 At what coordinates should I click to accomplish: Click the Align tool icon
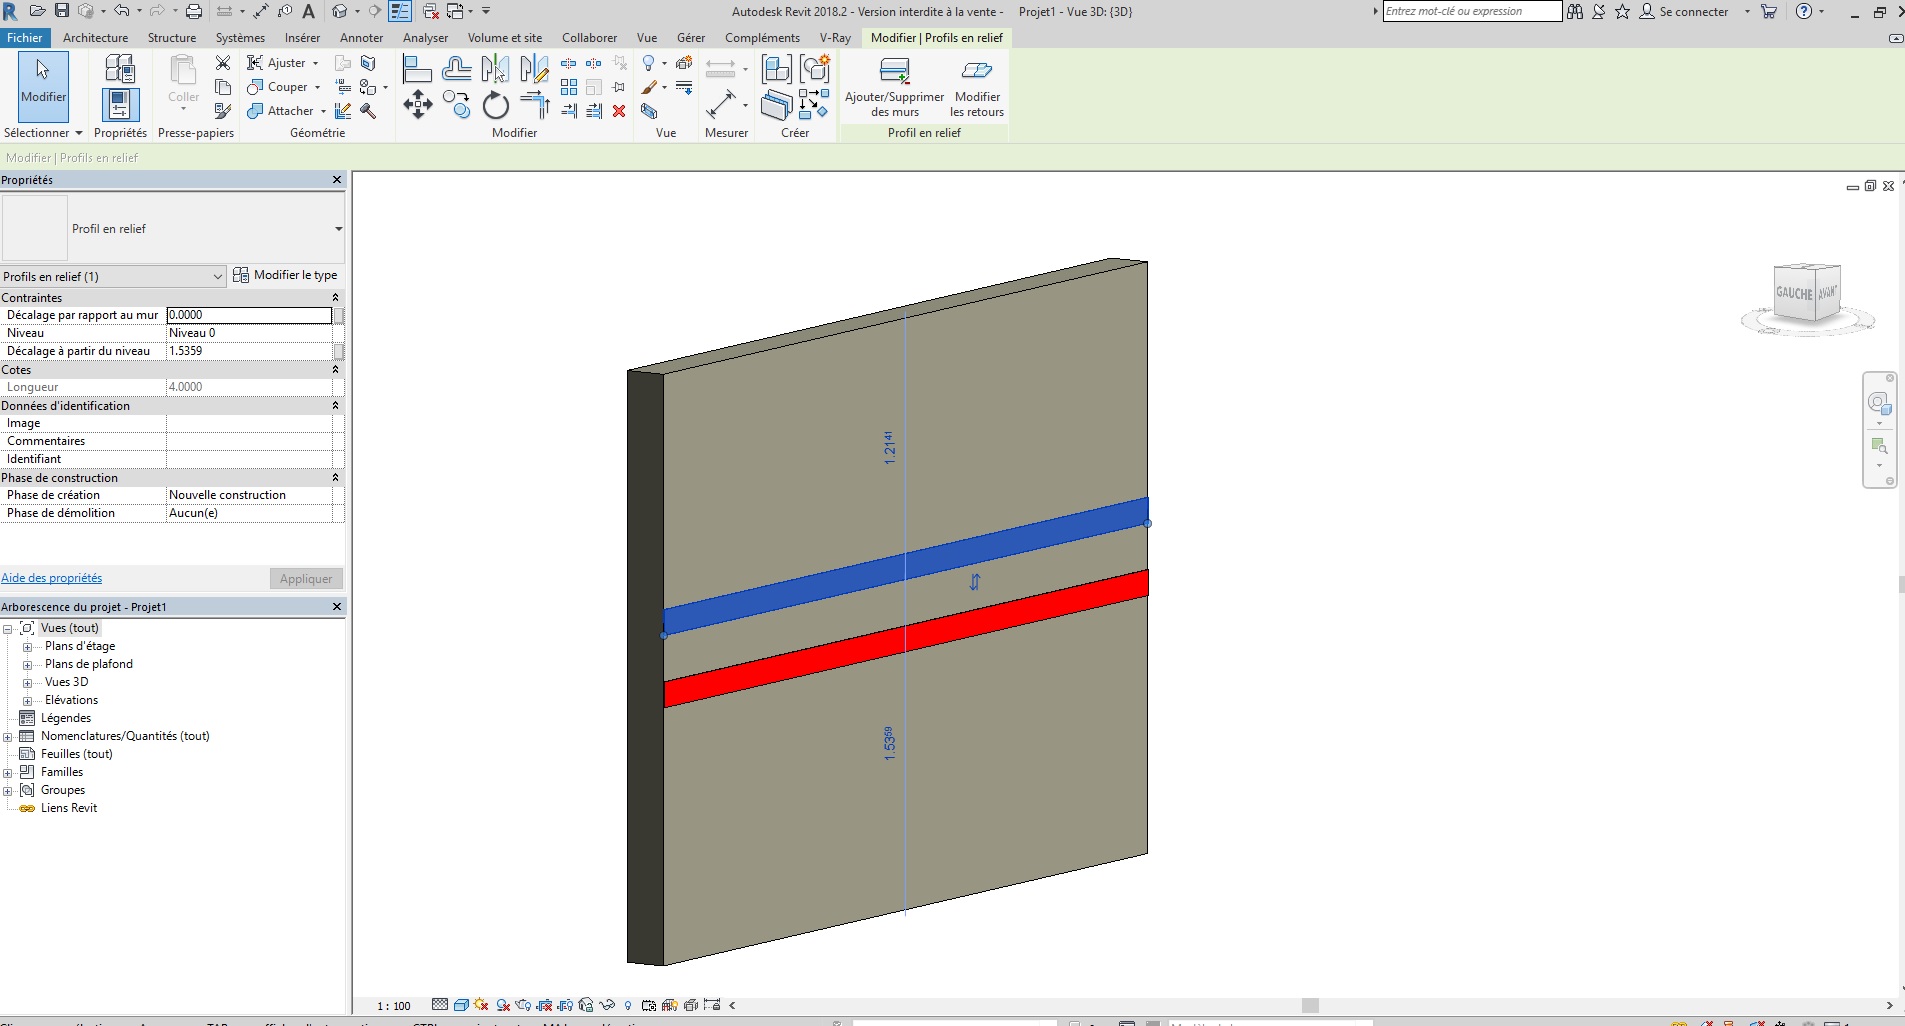pyautogui.click(x=417, y=69)
